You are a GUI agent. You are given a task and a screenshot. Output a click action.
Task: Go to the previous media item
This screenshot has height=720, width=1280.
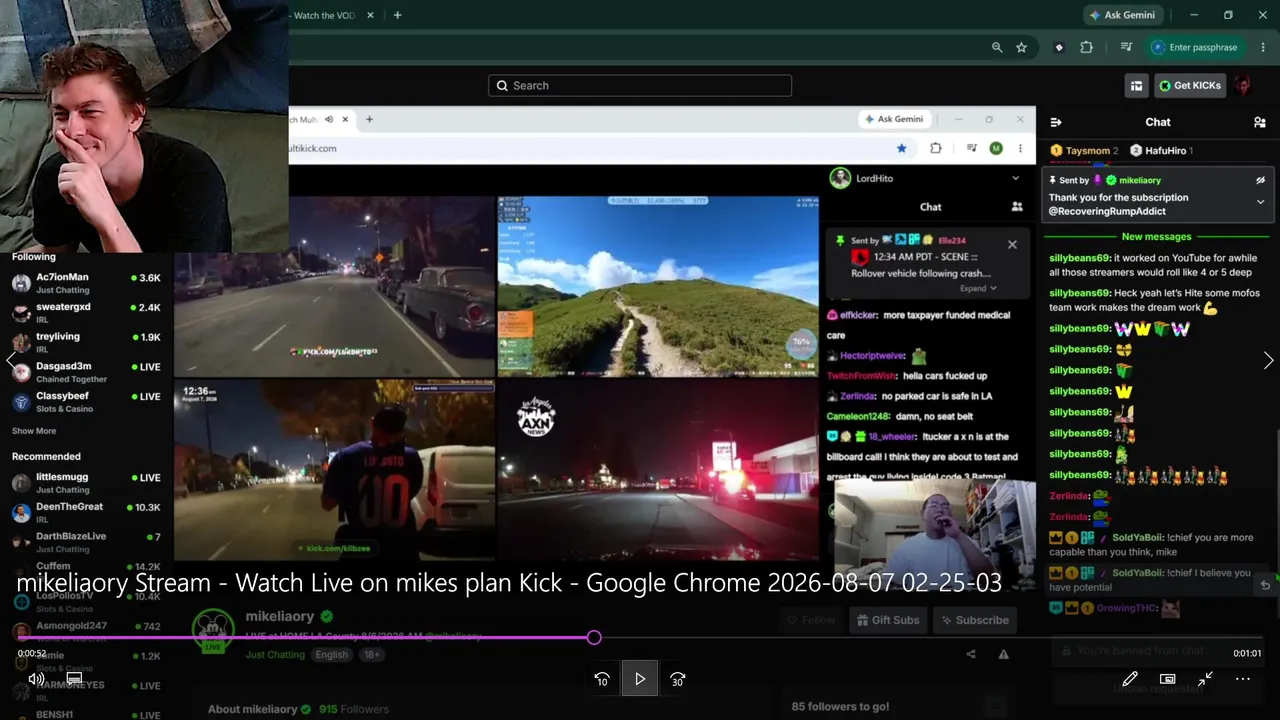click(11, 361)
